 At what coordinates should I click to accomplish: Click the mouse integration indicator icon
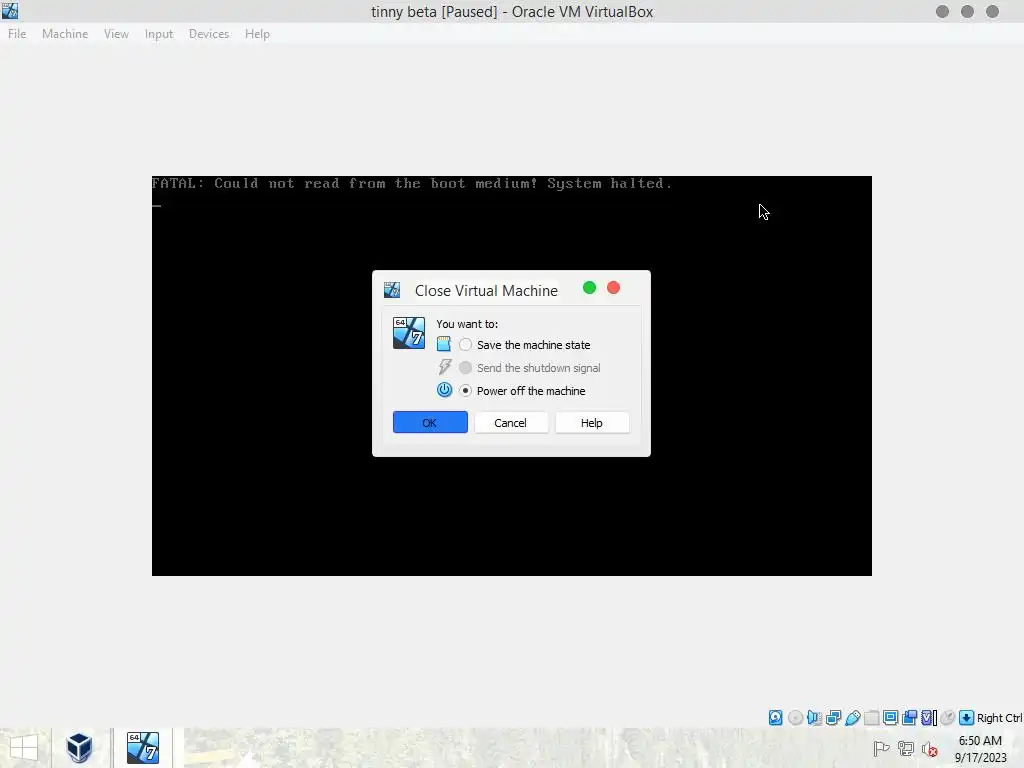tap(948, 718)
